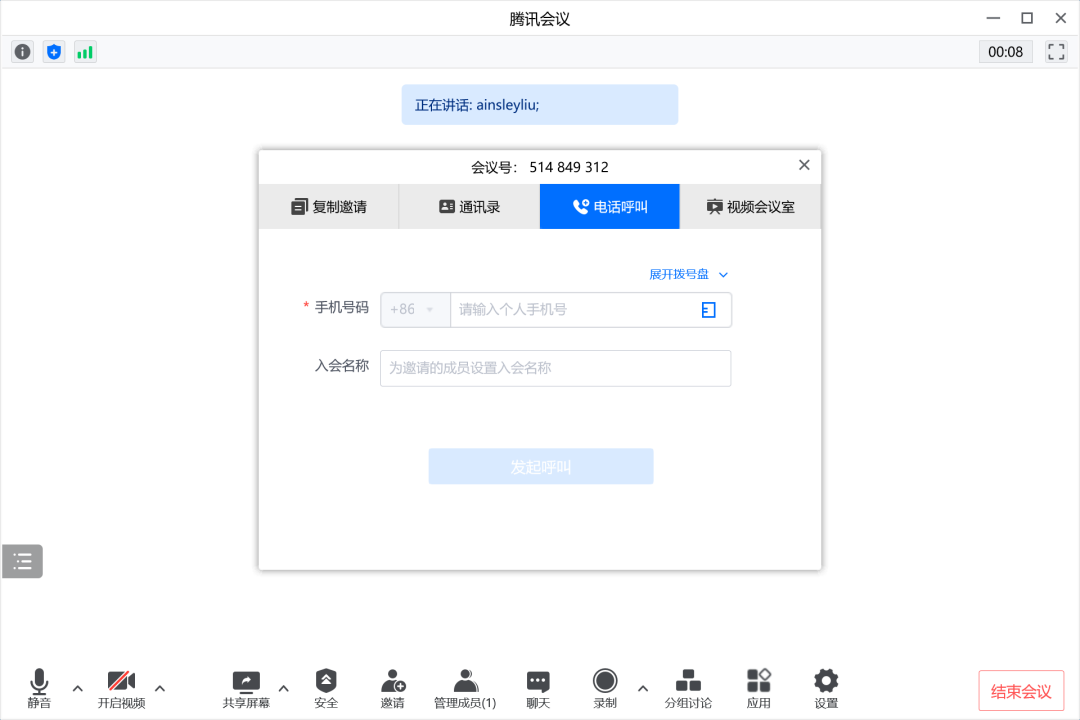Start screen sharing (共享屏幕)
This screenshot has height=720, width=1080.
pos(246,688)
